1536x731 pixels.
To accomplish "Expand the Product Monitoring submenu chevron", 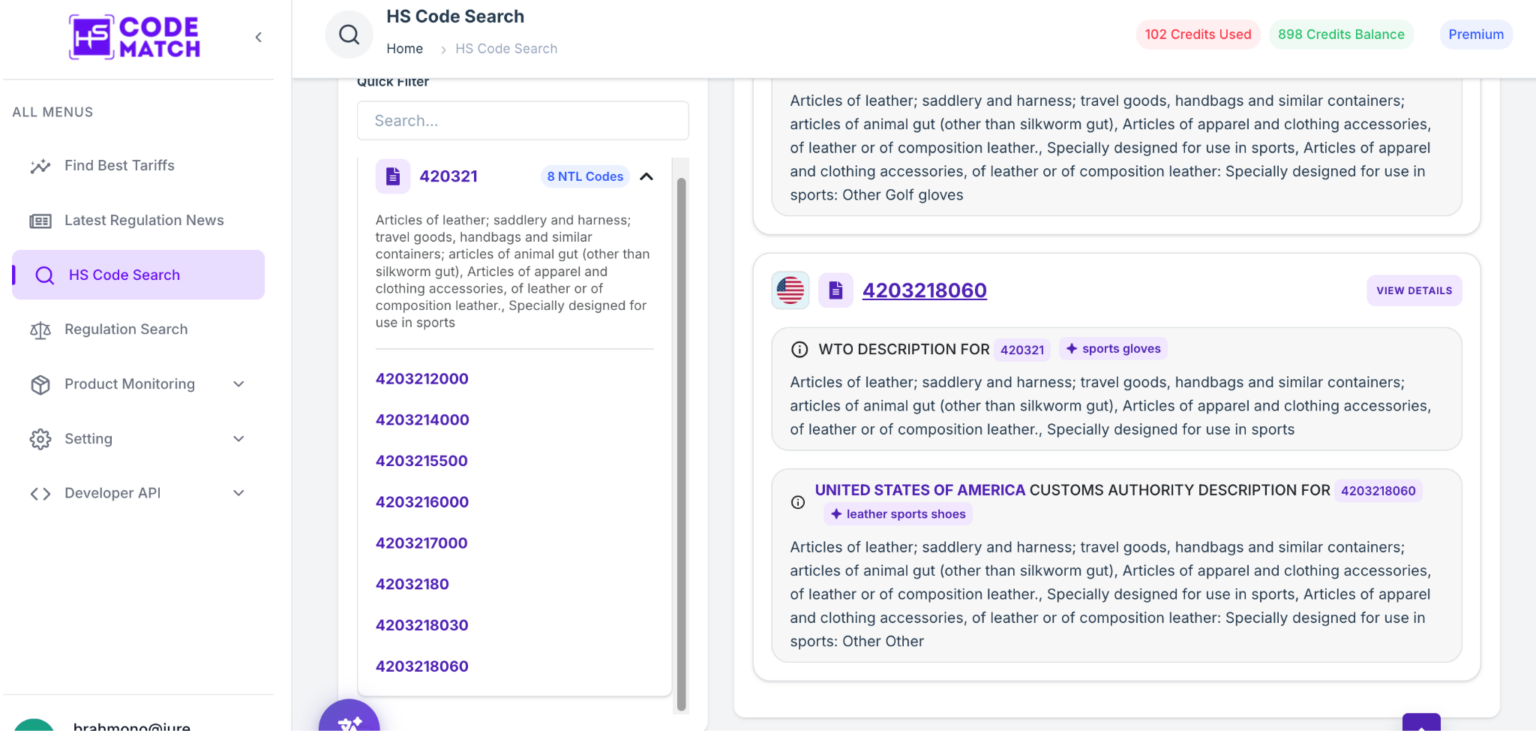I will point(238,384).
